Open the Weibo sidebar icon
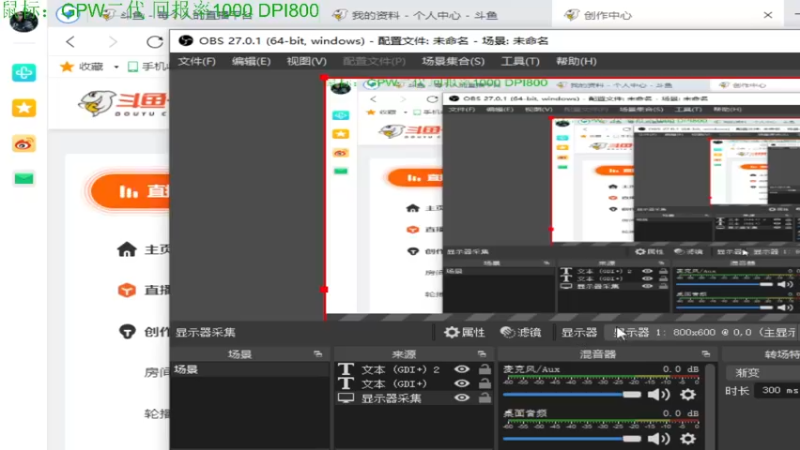Screen dimensions: 800x450 click(23, 144)
